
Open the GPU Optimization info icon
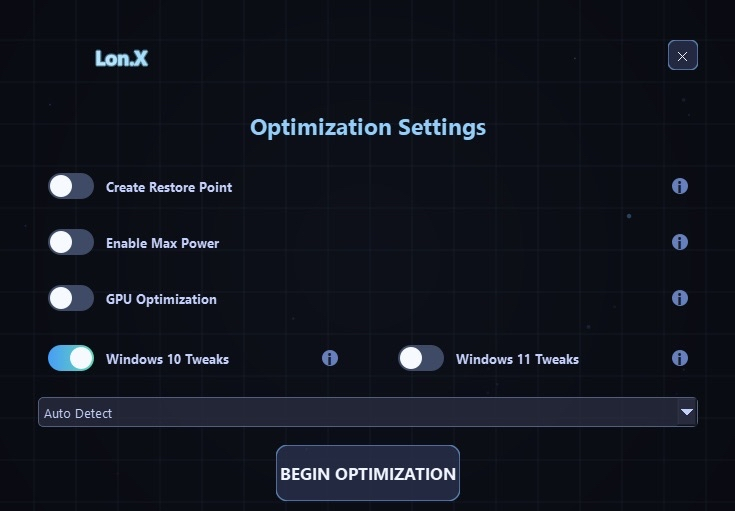point(680,298)
